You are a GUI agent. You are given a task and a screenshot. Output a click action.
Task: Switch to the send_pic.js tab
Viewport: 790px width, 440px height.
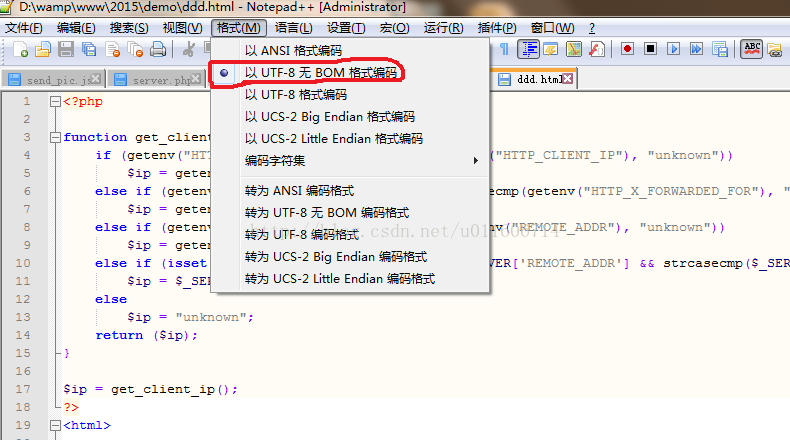[53, 79]
